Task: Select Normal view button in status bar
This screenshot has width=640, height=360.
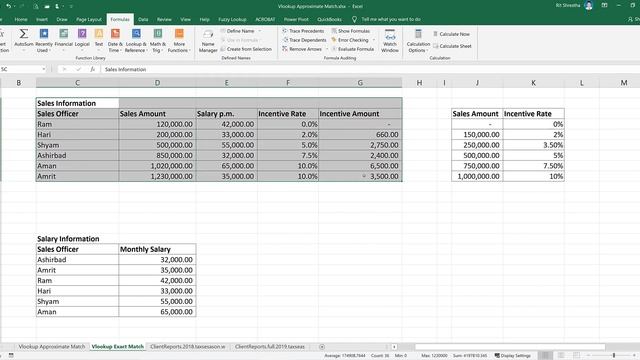Action: pyautogui.click(x=545, y=356)
